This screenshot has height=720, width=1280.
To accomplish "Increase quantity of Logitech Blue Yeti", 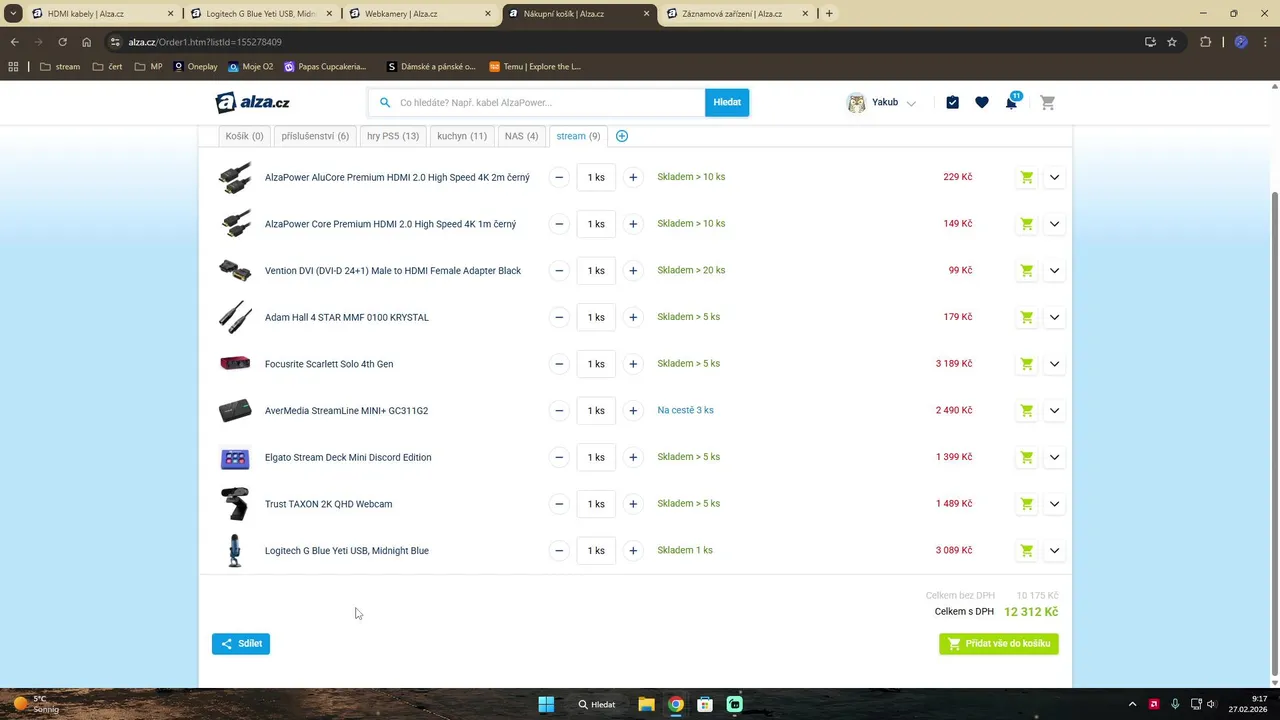I will click(633, 551).
